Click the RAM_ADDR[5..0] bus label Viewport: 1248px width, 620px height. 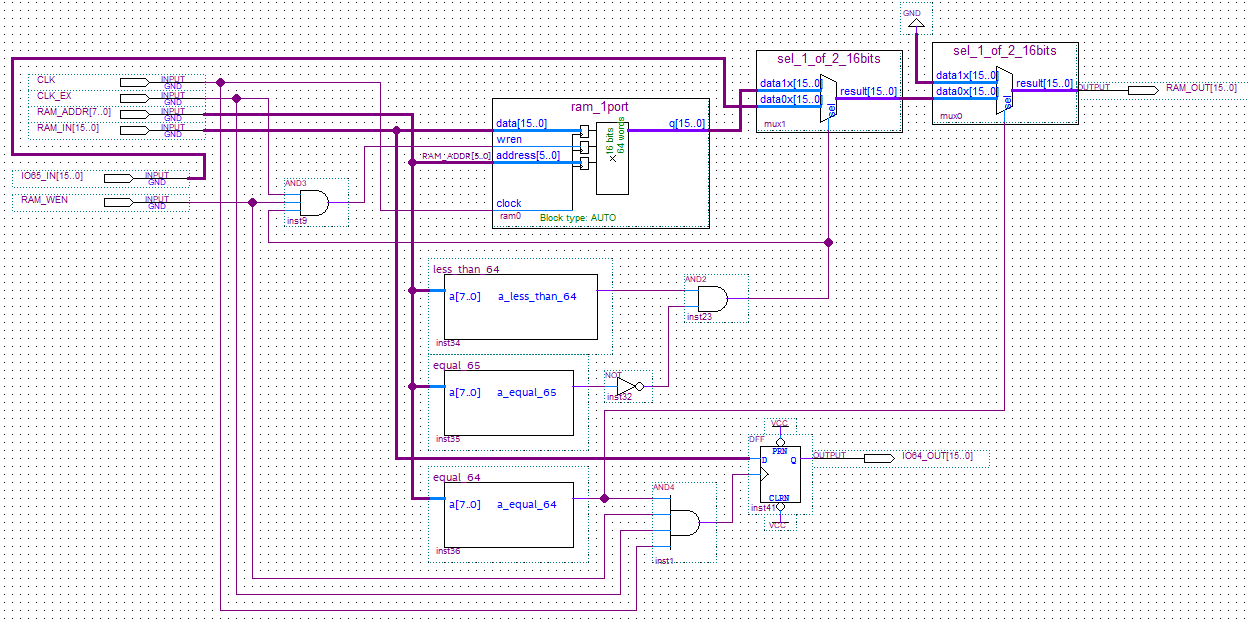pyautogui.click(x=455, y=157)
